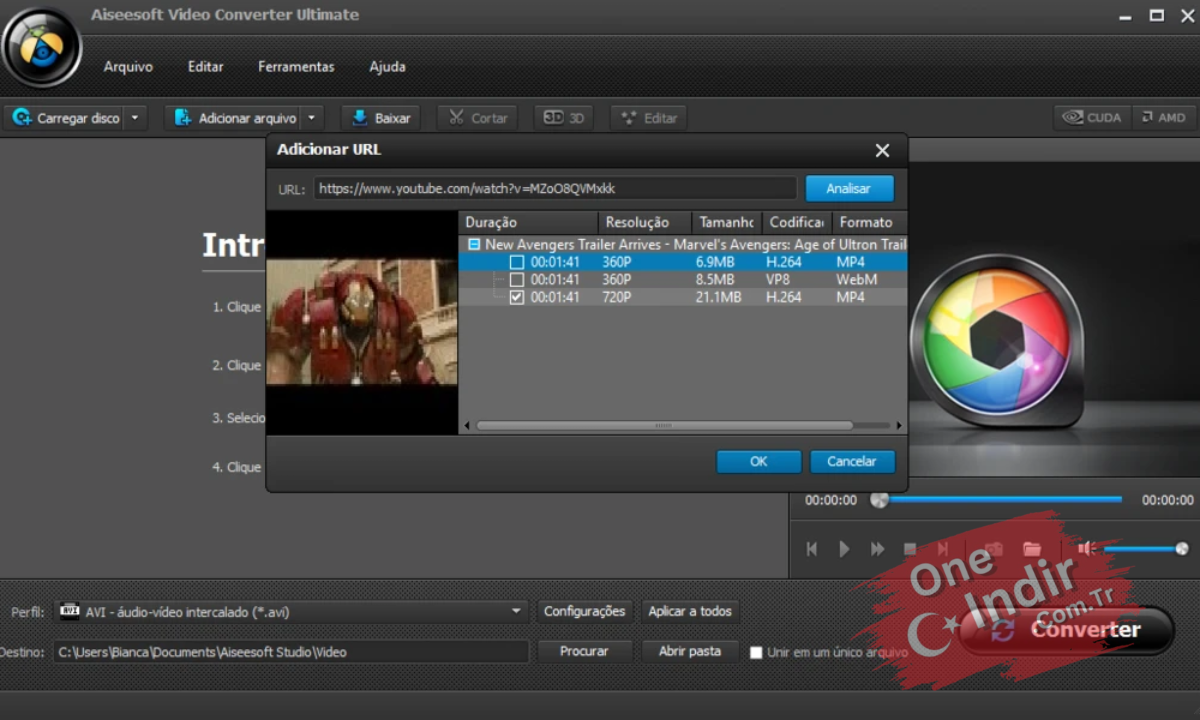Click the next track playback button
Viewport: 1200px width, 720px height.
click(943, 549)
